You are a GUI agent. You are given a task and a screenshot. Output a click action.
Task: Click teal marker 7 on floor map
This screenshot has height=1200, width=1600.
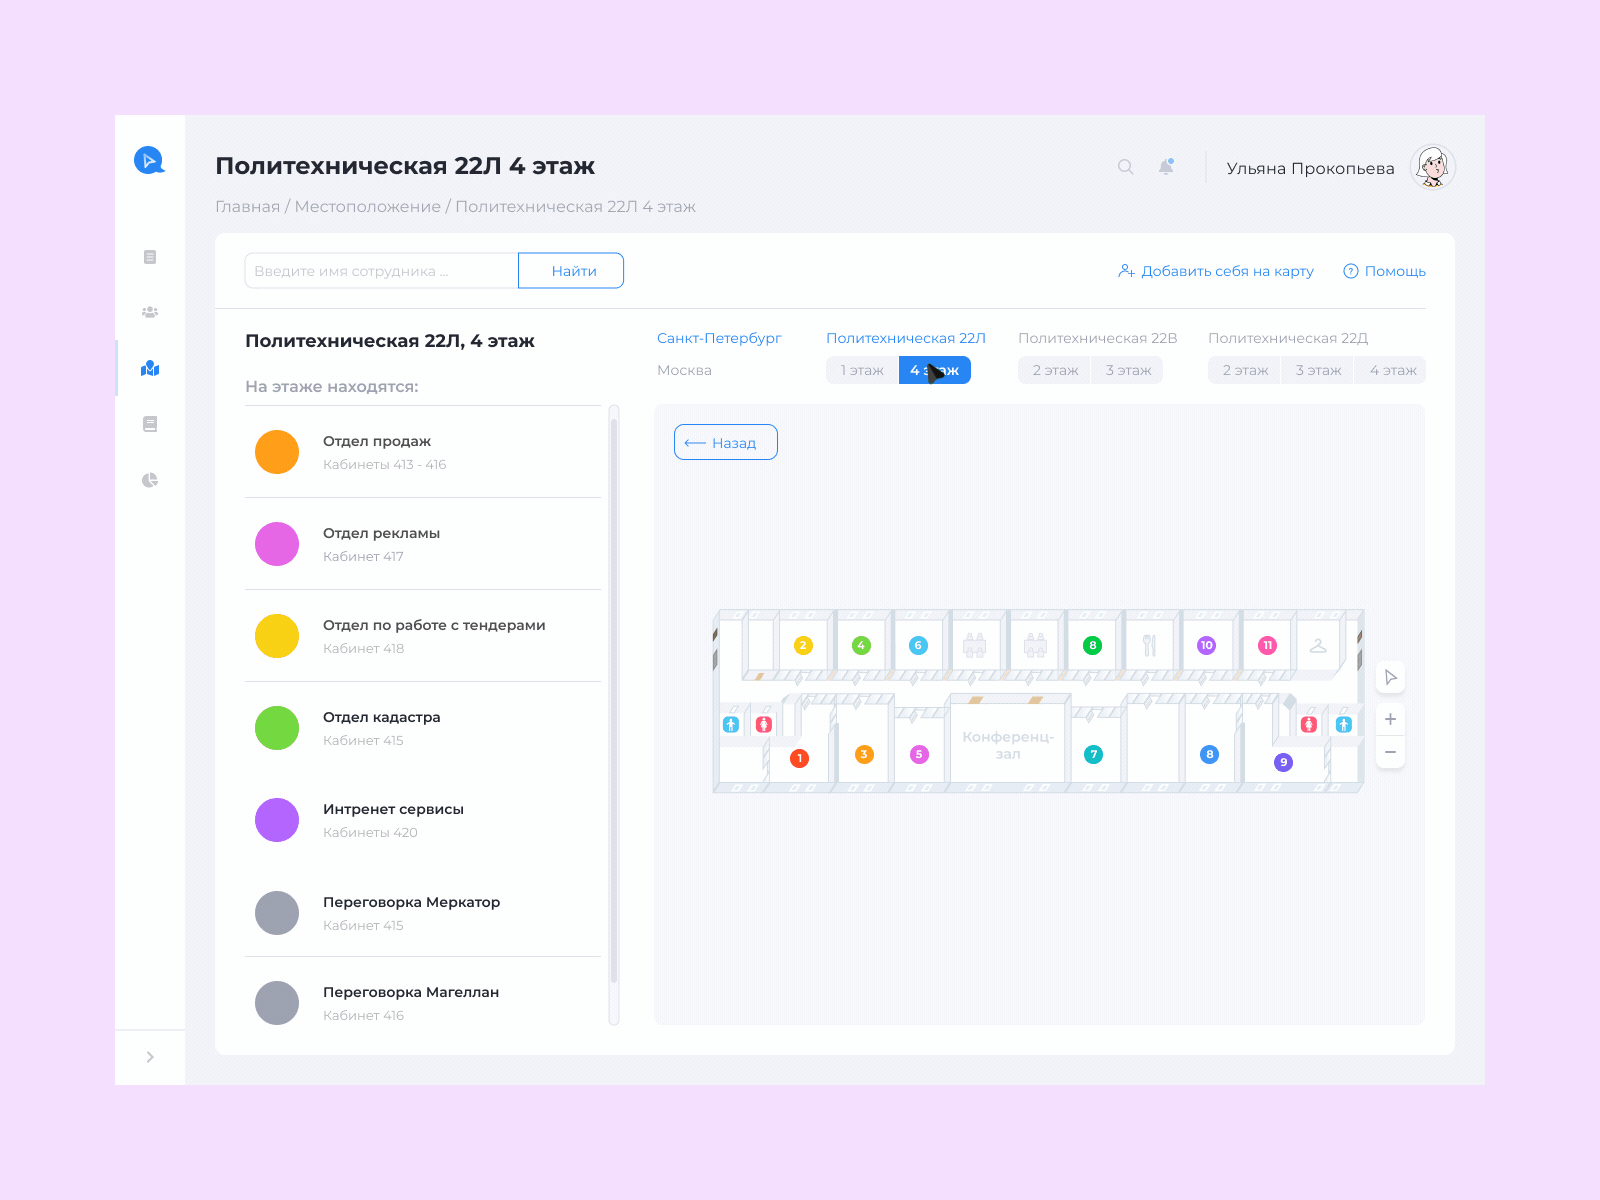pos(1094,754)
